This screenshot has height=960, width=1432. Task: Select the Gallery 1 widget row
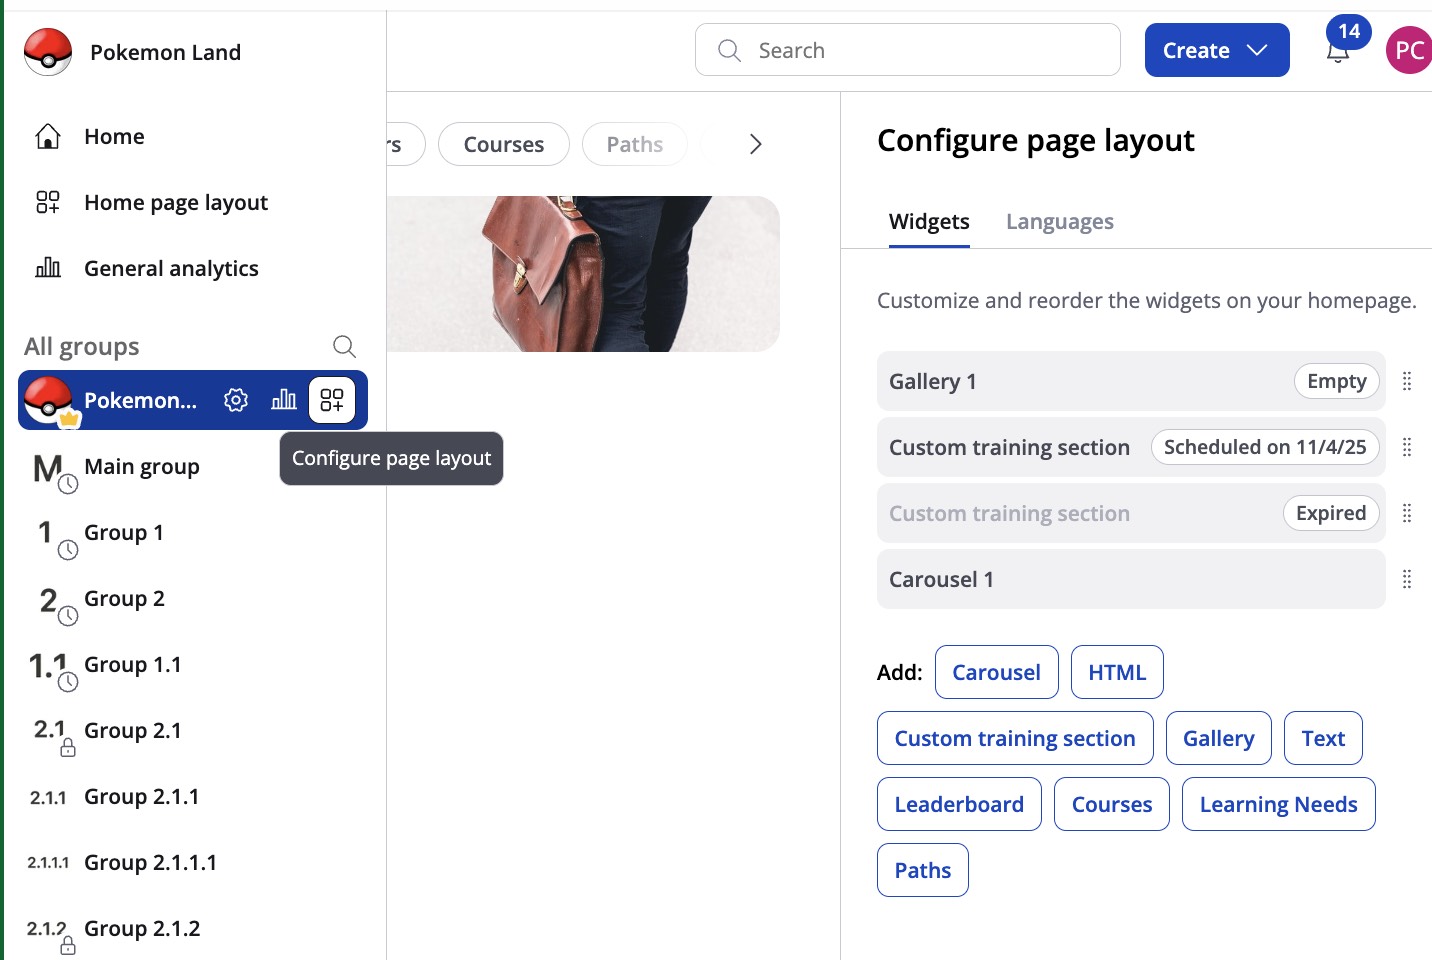[x=1131, y=381]
